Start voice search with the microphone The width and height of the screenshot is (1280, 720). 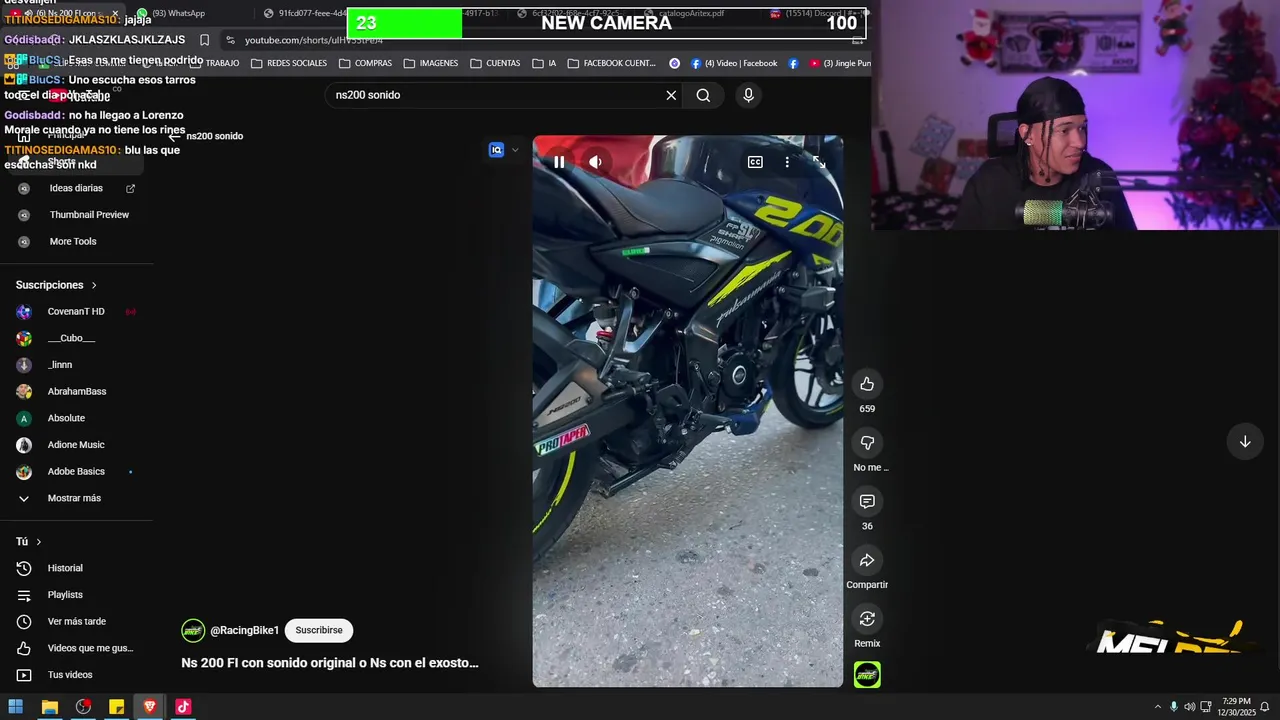[748, 95]
